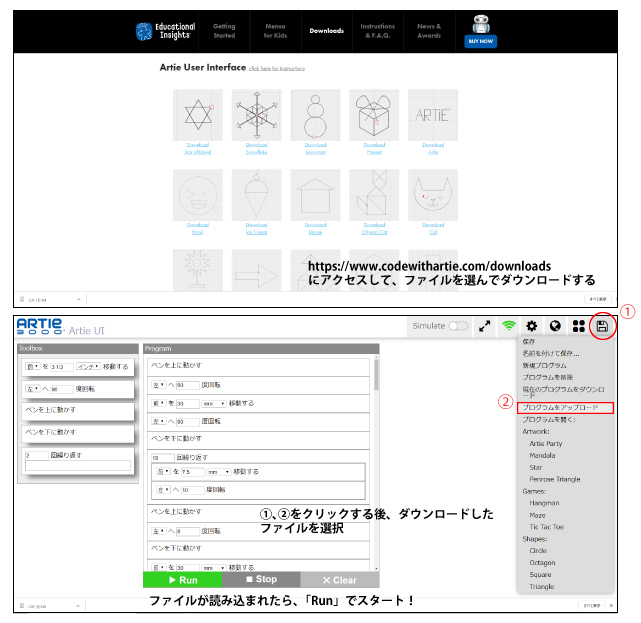Click the green Run button

182,580
